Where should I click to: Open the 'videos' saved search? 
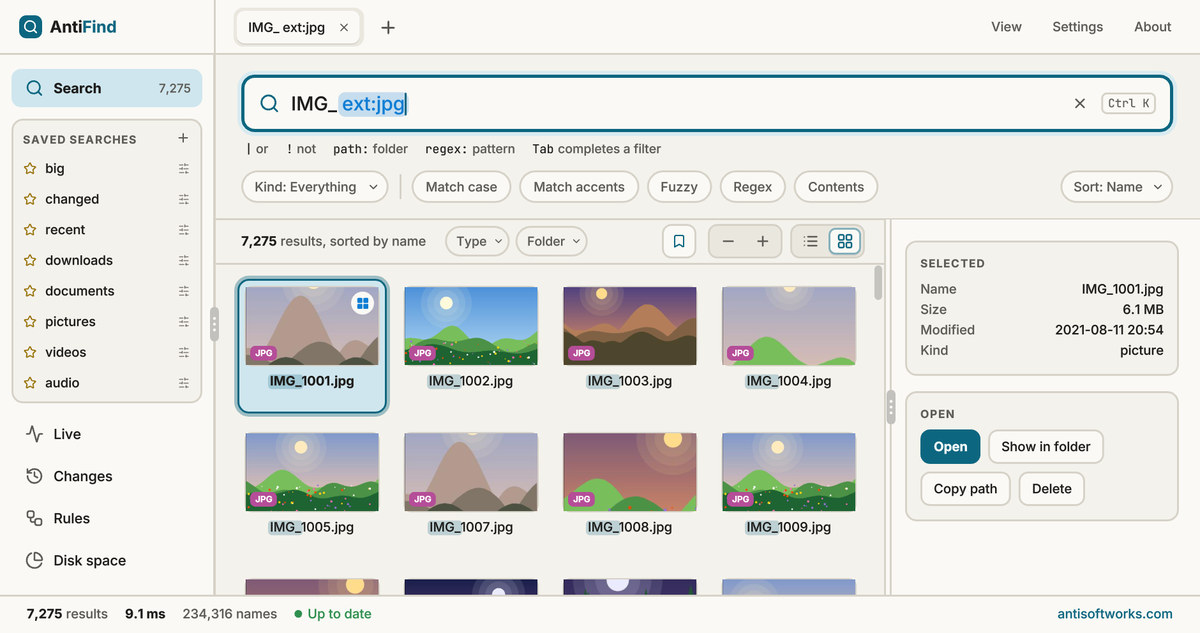click(66, 352)
